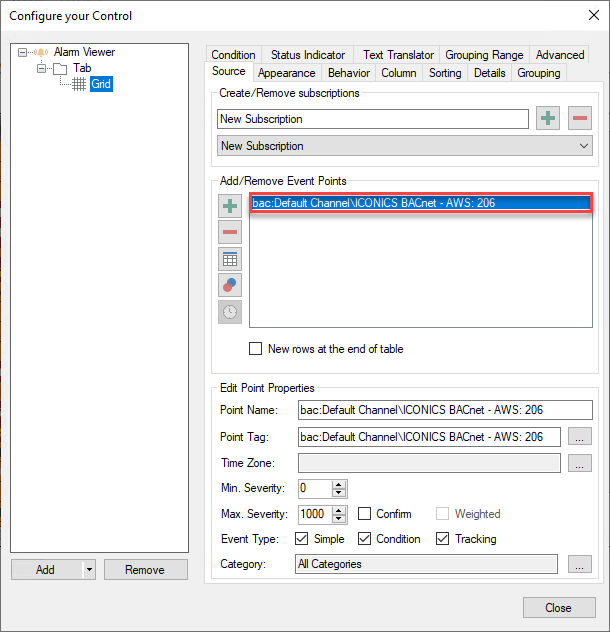
Task: Uncheck the Tracking event type
Action: point(442,538)
